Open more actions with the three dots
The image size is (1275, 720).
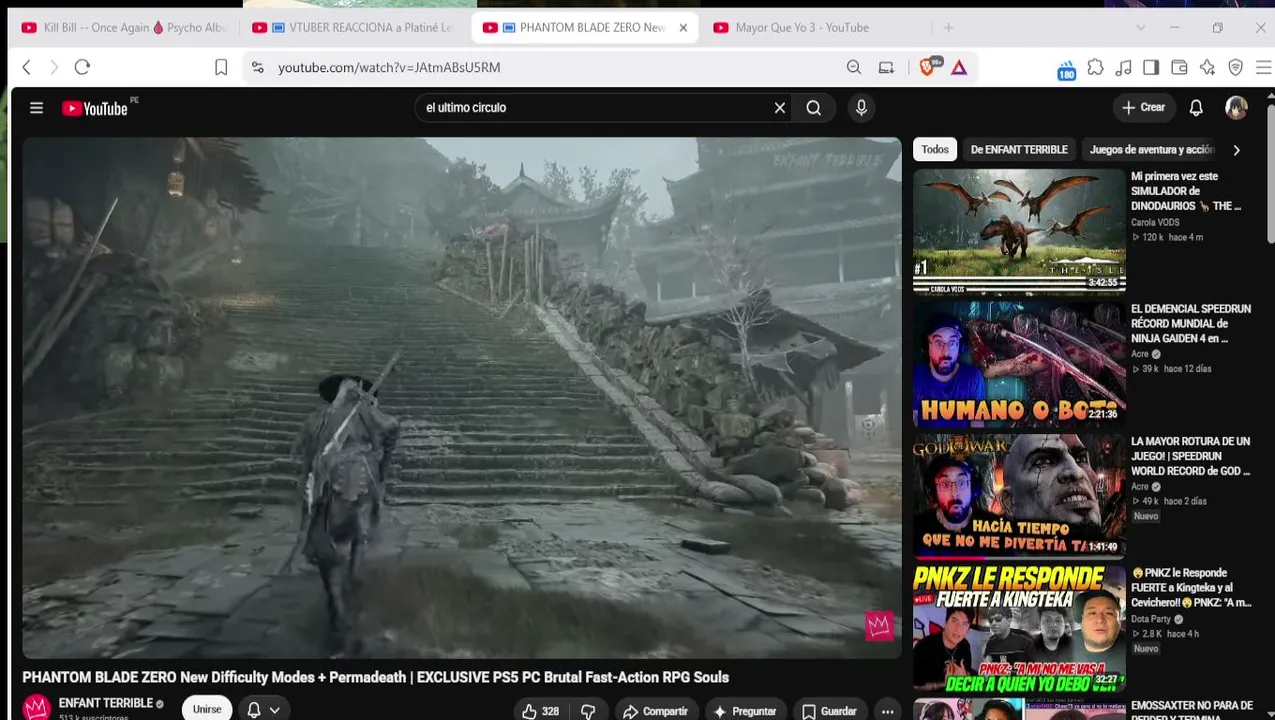(887, 711)
